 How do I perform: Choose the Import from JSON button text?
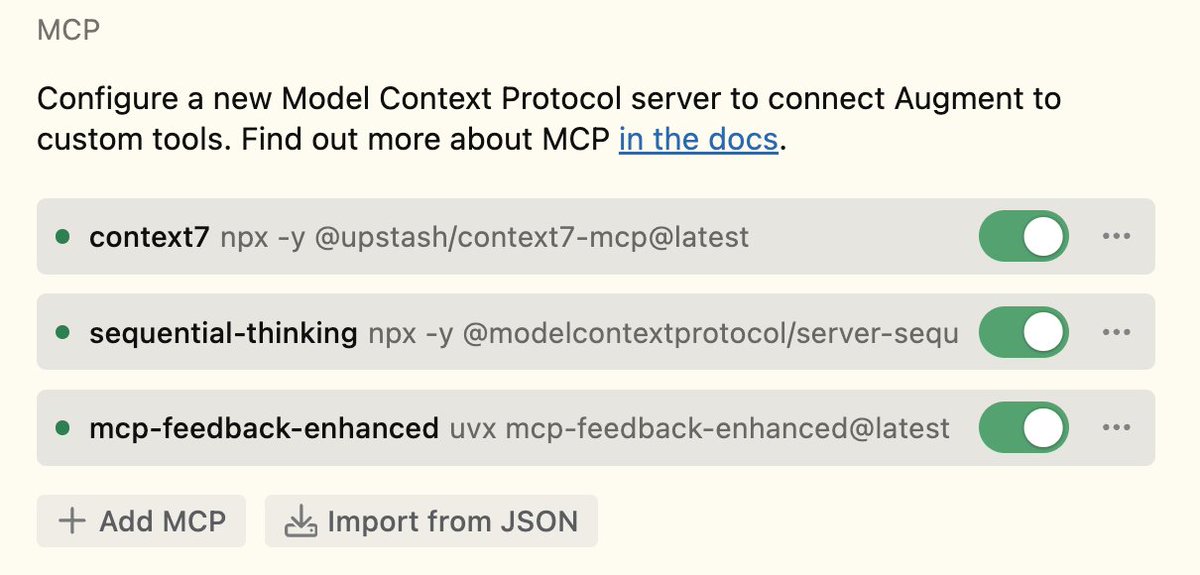click(x=452, y=521)
